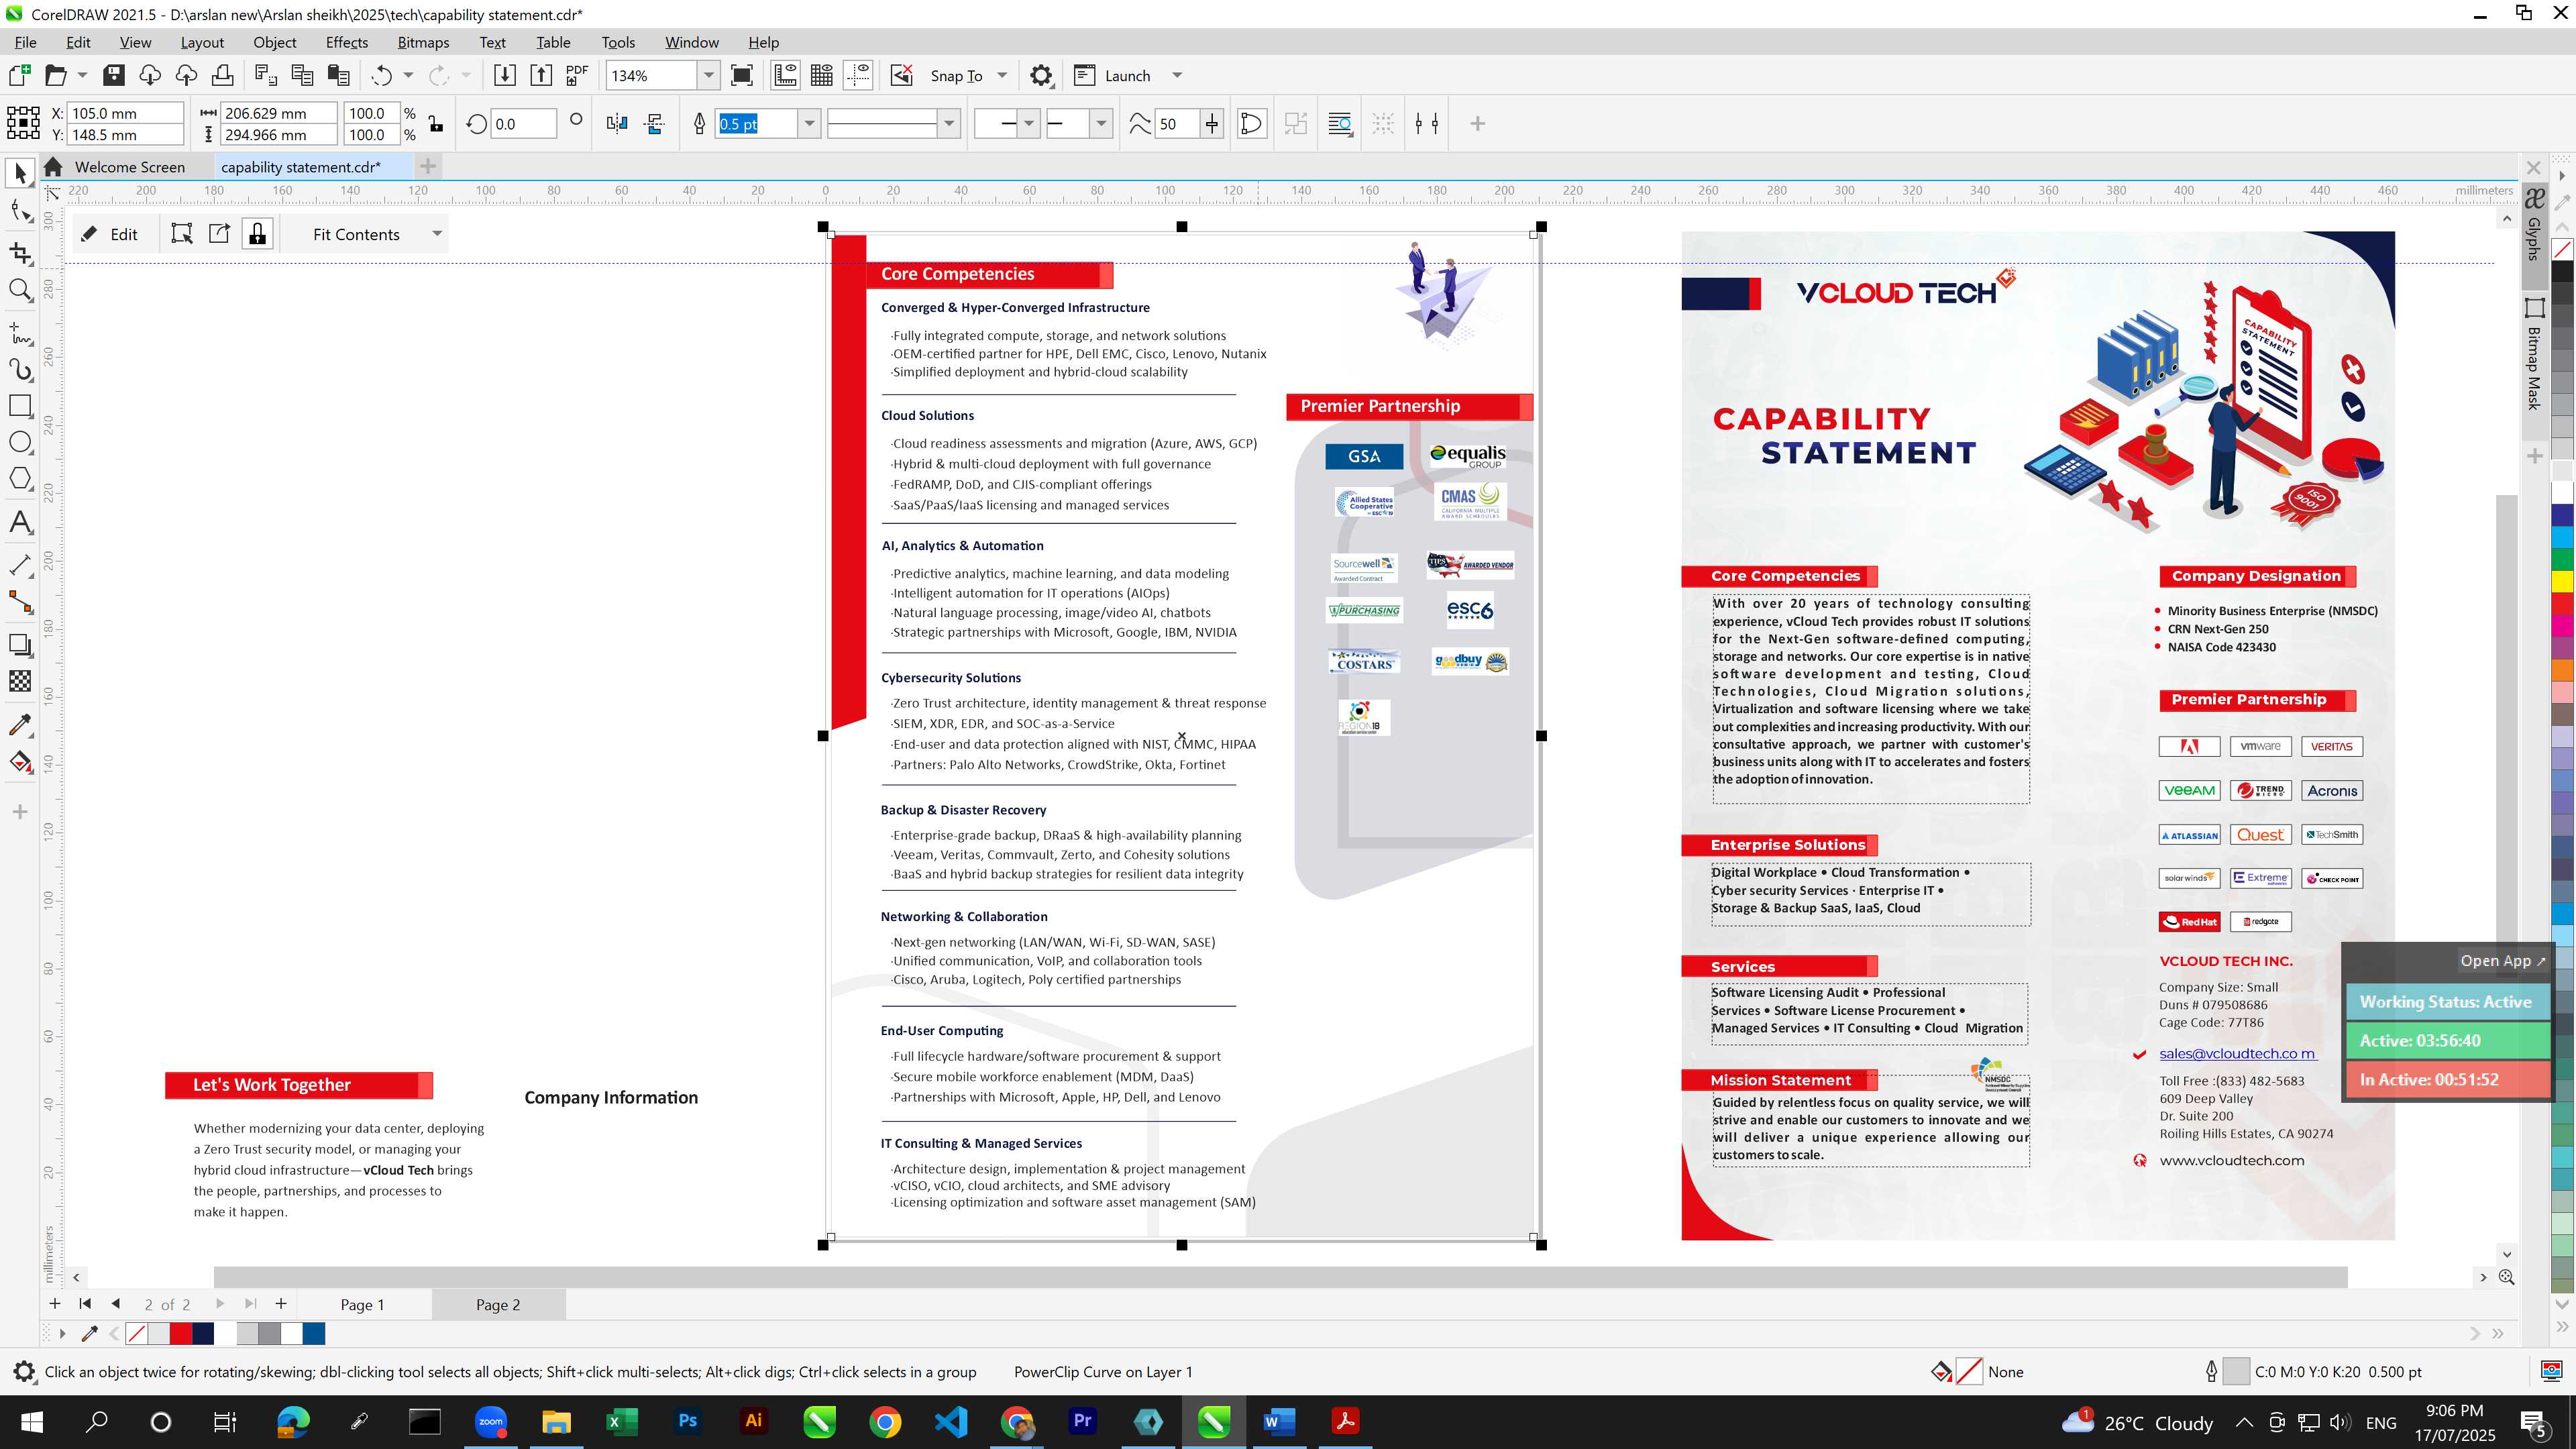Open Photoshop from taskbar
Screen dimensions: 2576x1449
[x=687, y=1421]
